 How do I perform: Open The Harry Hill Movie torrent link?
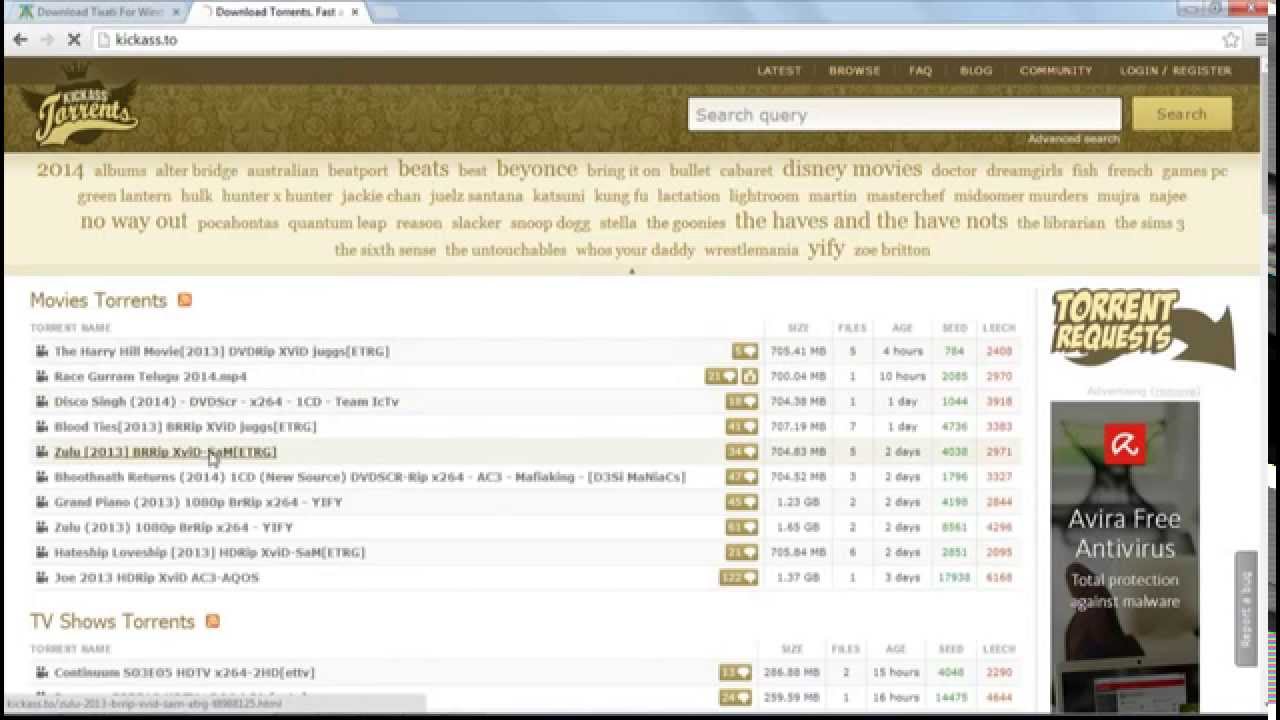222,351
